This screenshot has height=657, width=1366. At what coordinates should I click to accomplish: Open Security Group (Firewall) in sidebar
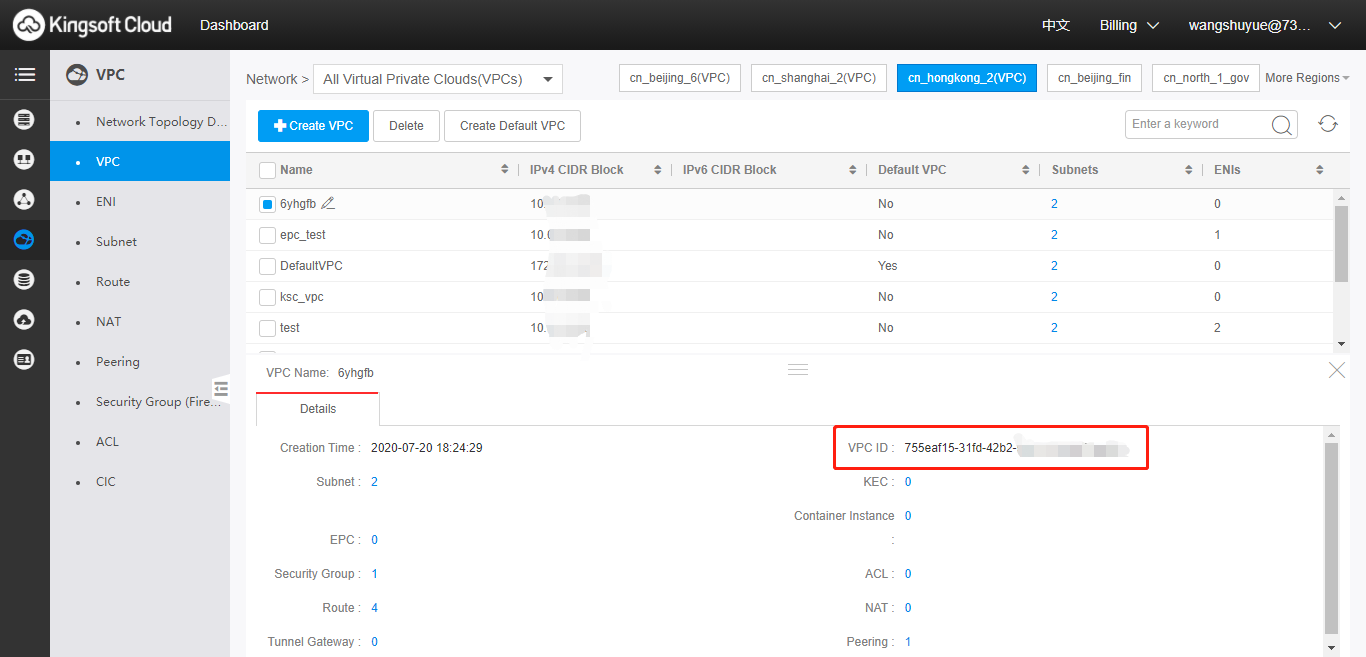(140, 401)
